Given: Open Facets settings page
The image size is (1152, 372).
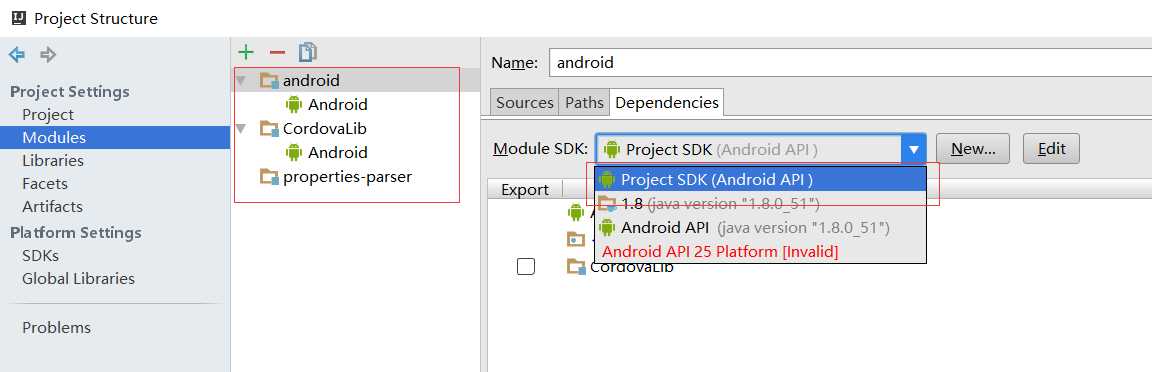Looking at the screenshot, I should coord(45,183).
